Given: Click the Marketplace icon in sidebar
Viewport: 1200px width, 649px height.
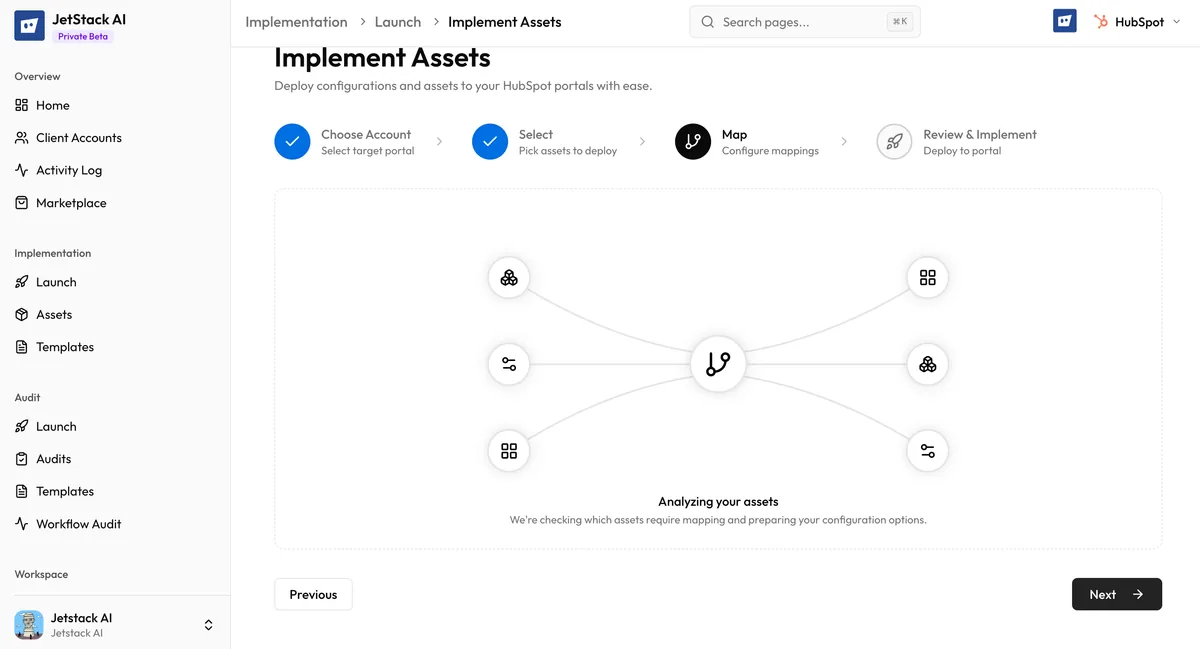Looking at the screenshot, I should click(22, 202).
